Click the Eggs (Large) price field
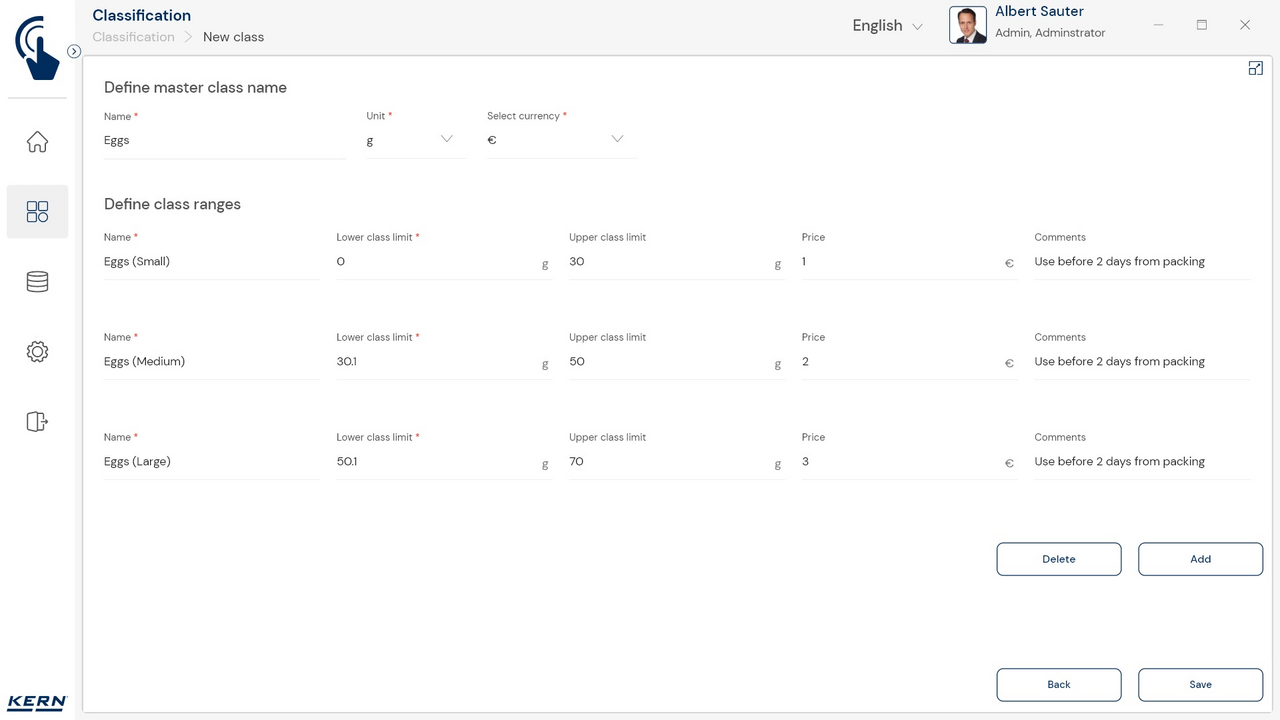Viewport: 1280px width, 720px height. pyautogui.click(x=900, y=462)
